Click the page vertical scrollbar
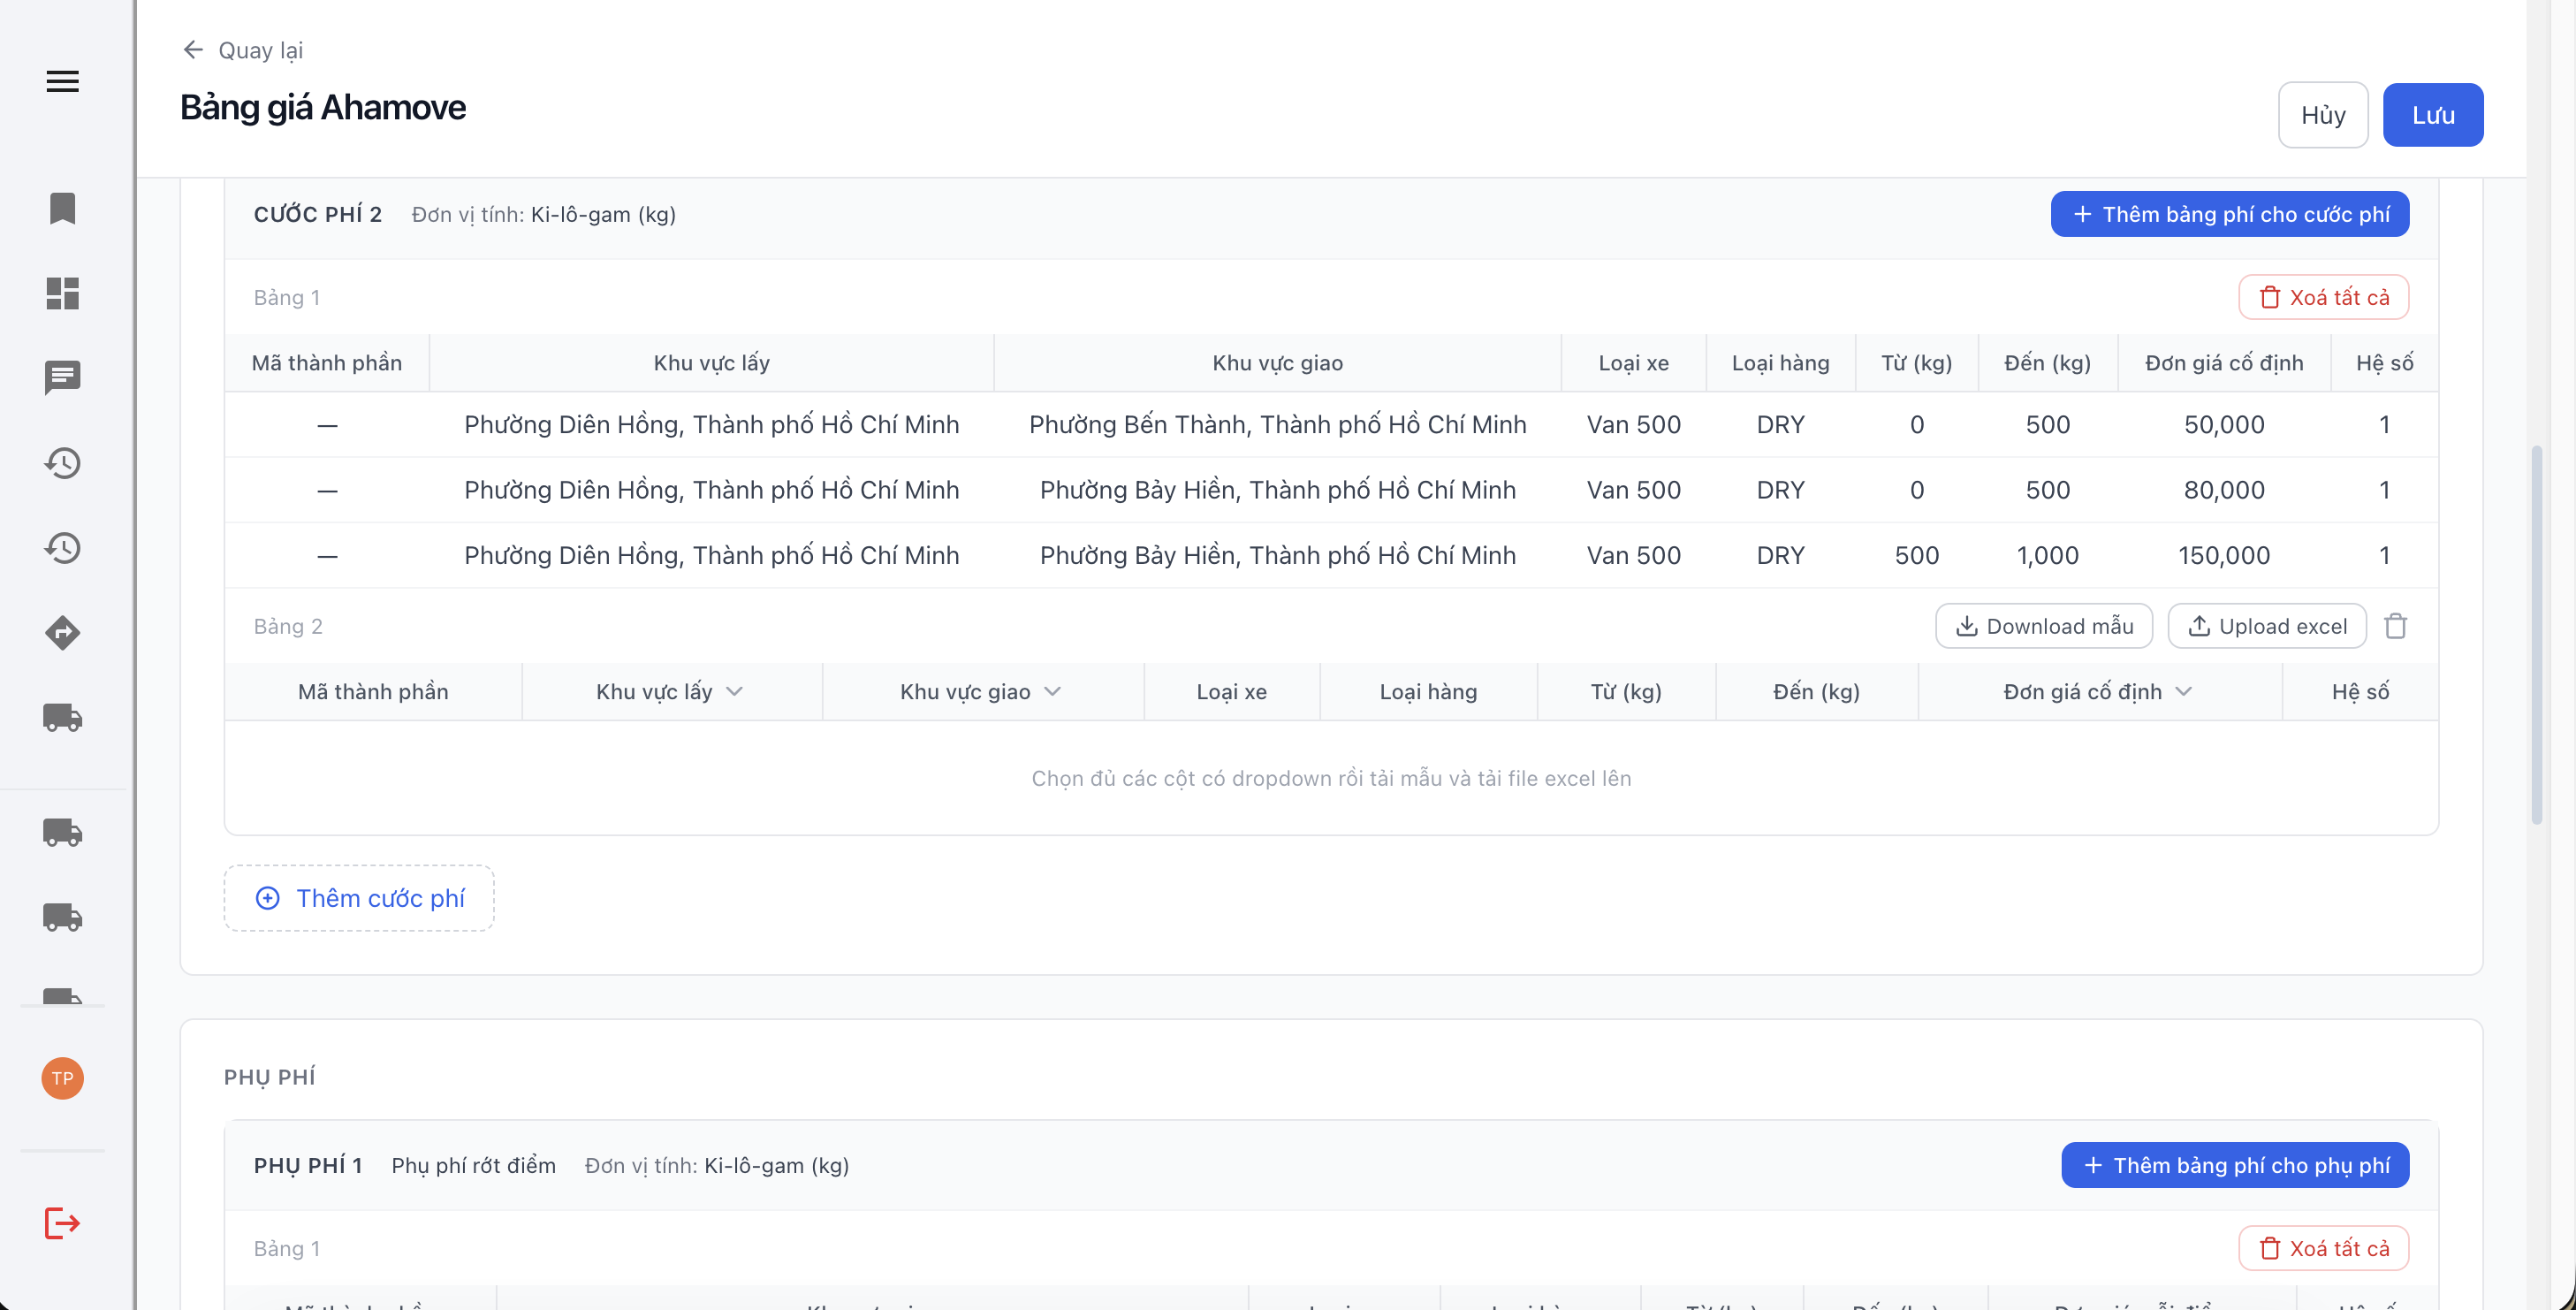Screen dimensions: 2576x1310 tap(2537, 635)
